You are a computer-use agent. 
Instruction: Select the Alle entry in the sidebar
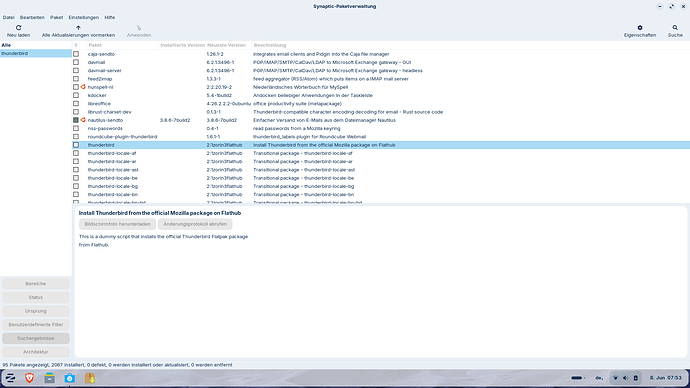click(36, 45)
